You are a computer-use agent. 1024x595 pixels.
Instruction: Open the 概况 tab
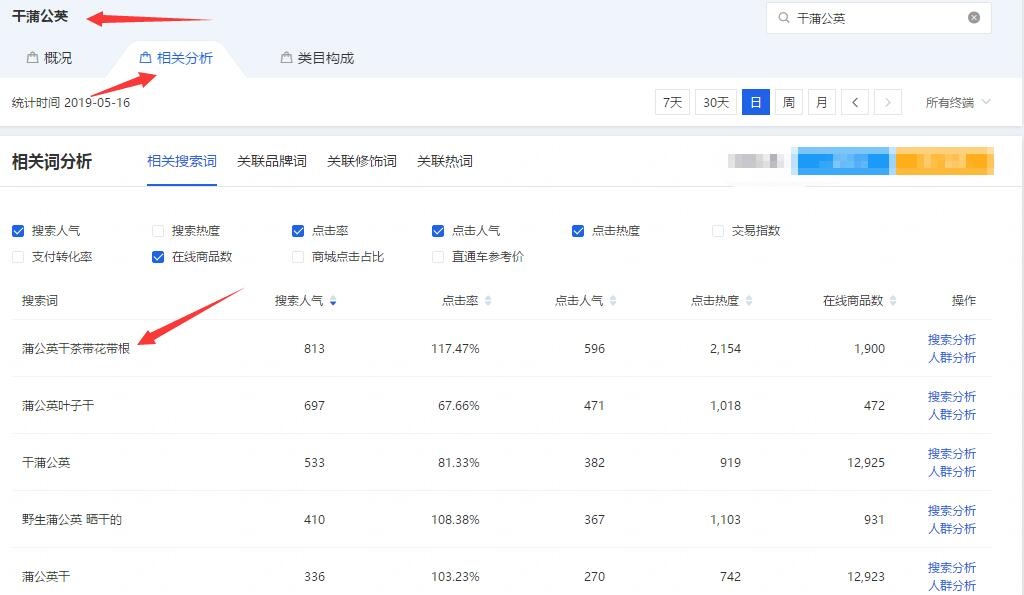pos(50,58)
